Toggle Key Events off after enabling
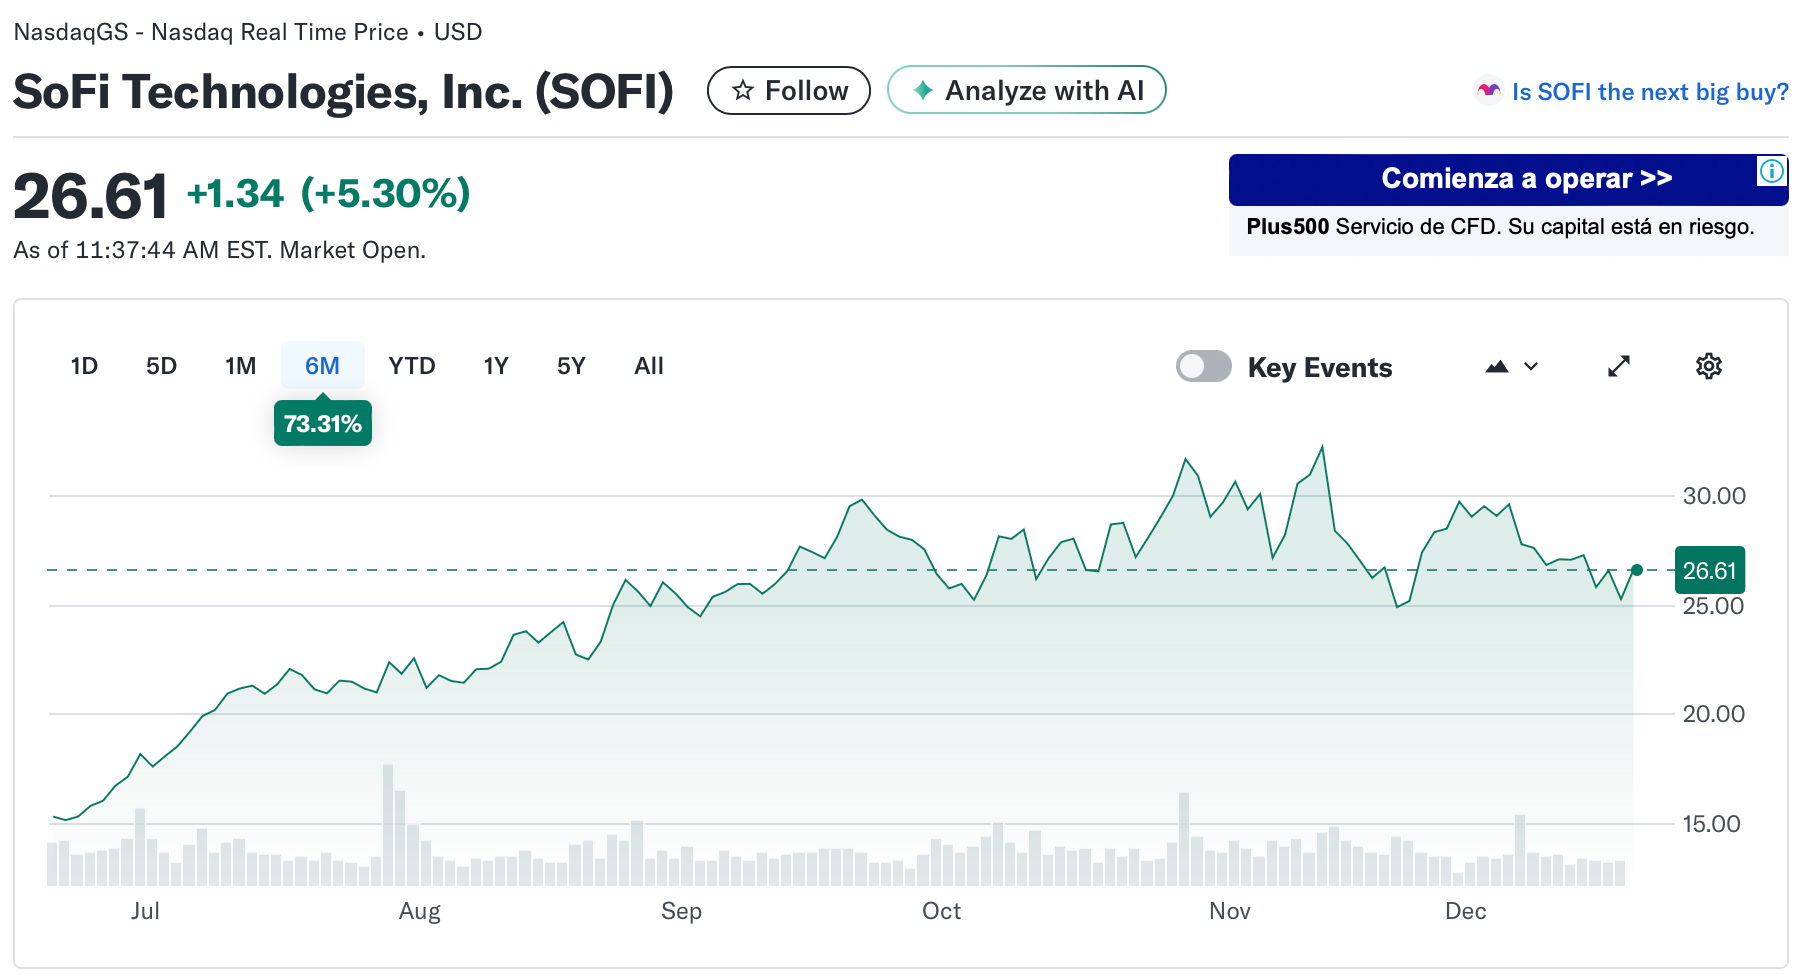This screenshot has width=1802, height=975. [1203, 366]
